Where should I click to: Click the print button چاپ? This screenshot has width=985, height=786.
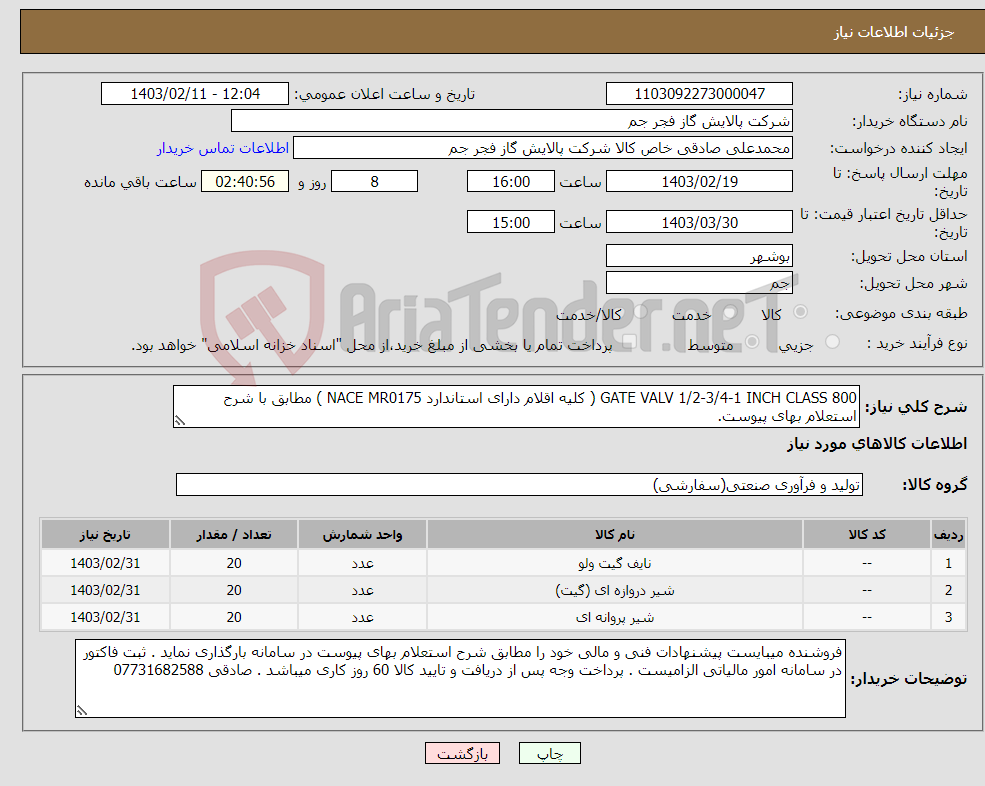click(x=550, y=753)
